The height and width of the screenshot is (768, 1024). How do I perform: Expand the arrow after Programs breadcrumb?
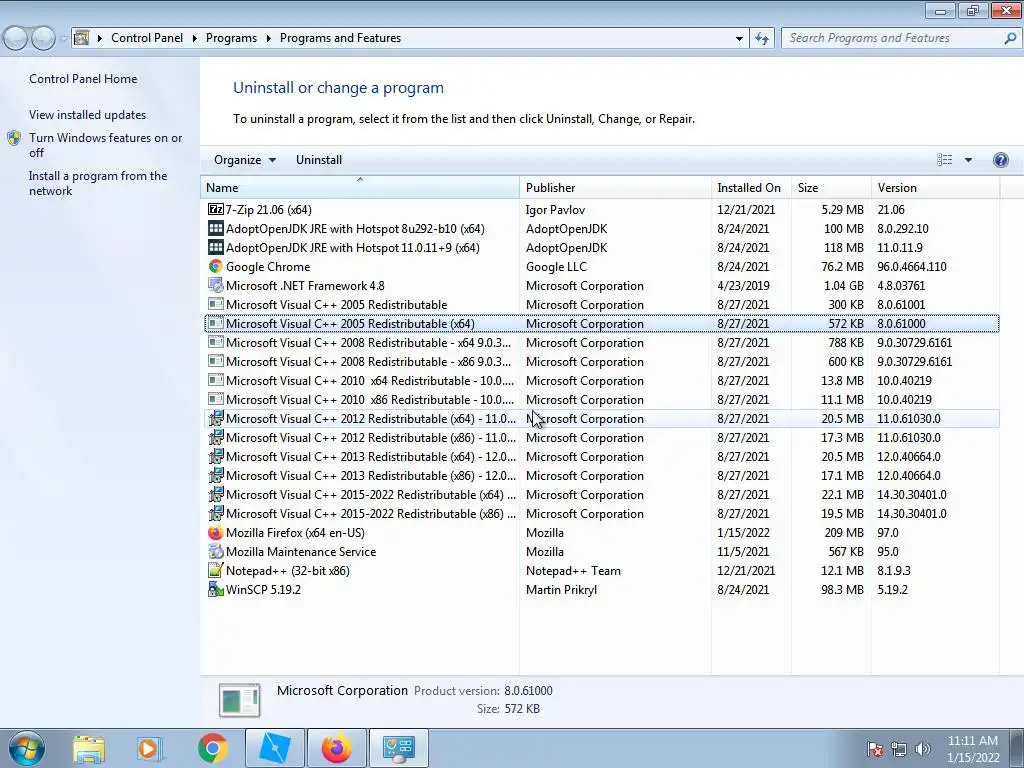click(268, 38)
